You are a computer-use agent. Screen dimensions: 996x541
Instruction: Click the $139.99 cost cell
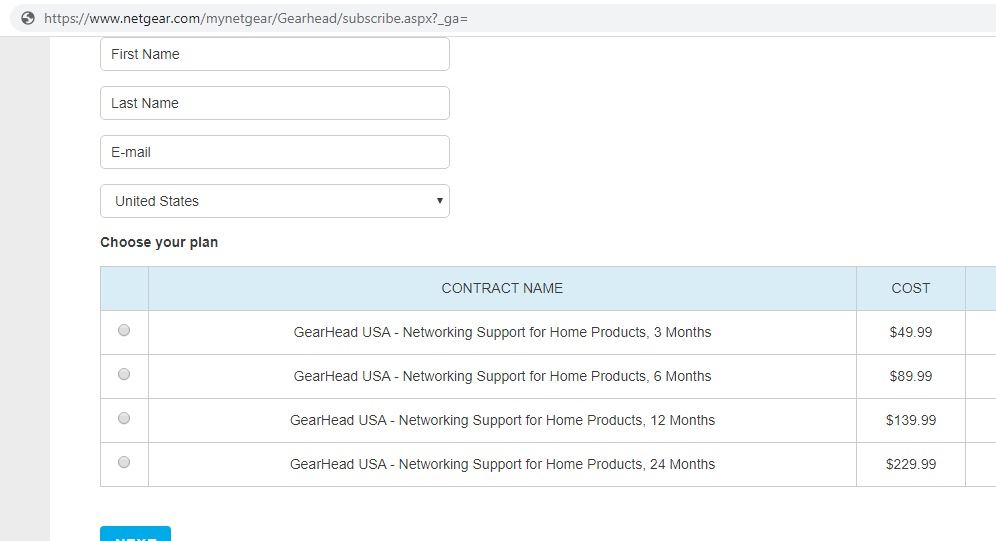click(x=910, y=420)
